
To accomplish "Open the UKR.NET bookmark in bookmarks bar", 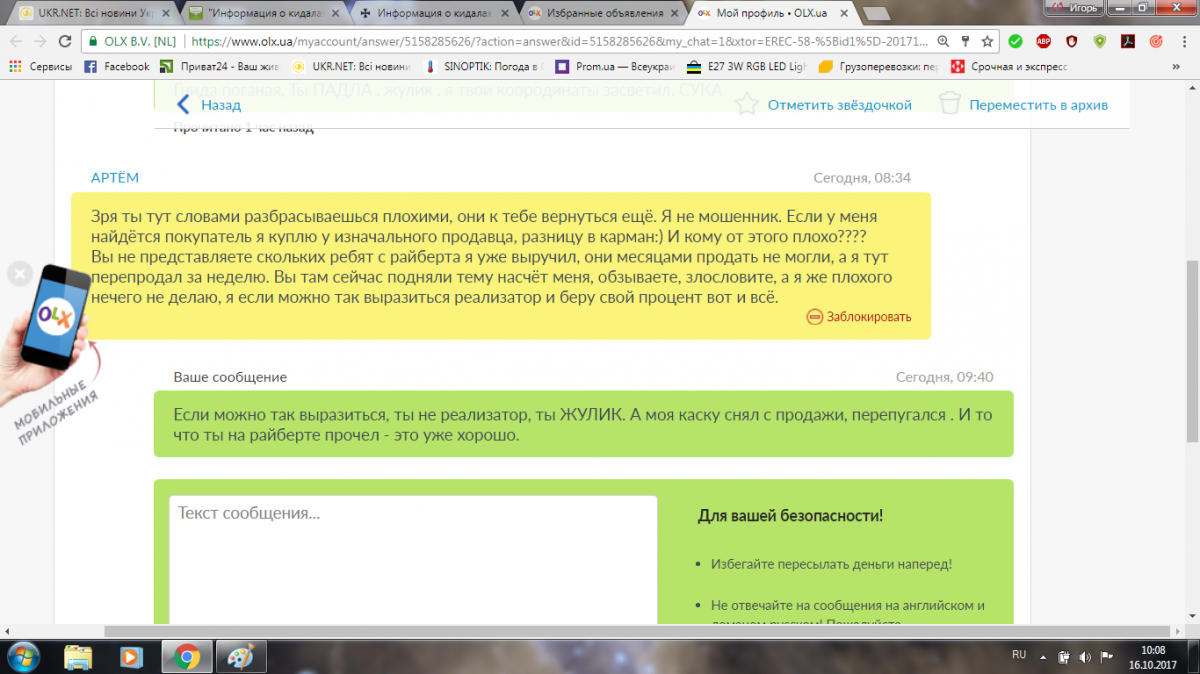I will (x=353, y=67).
